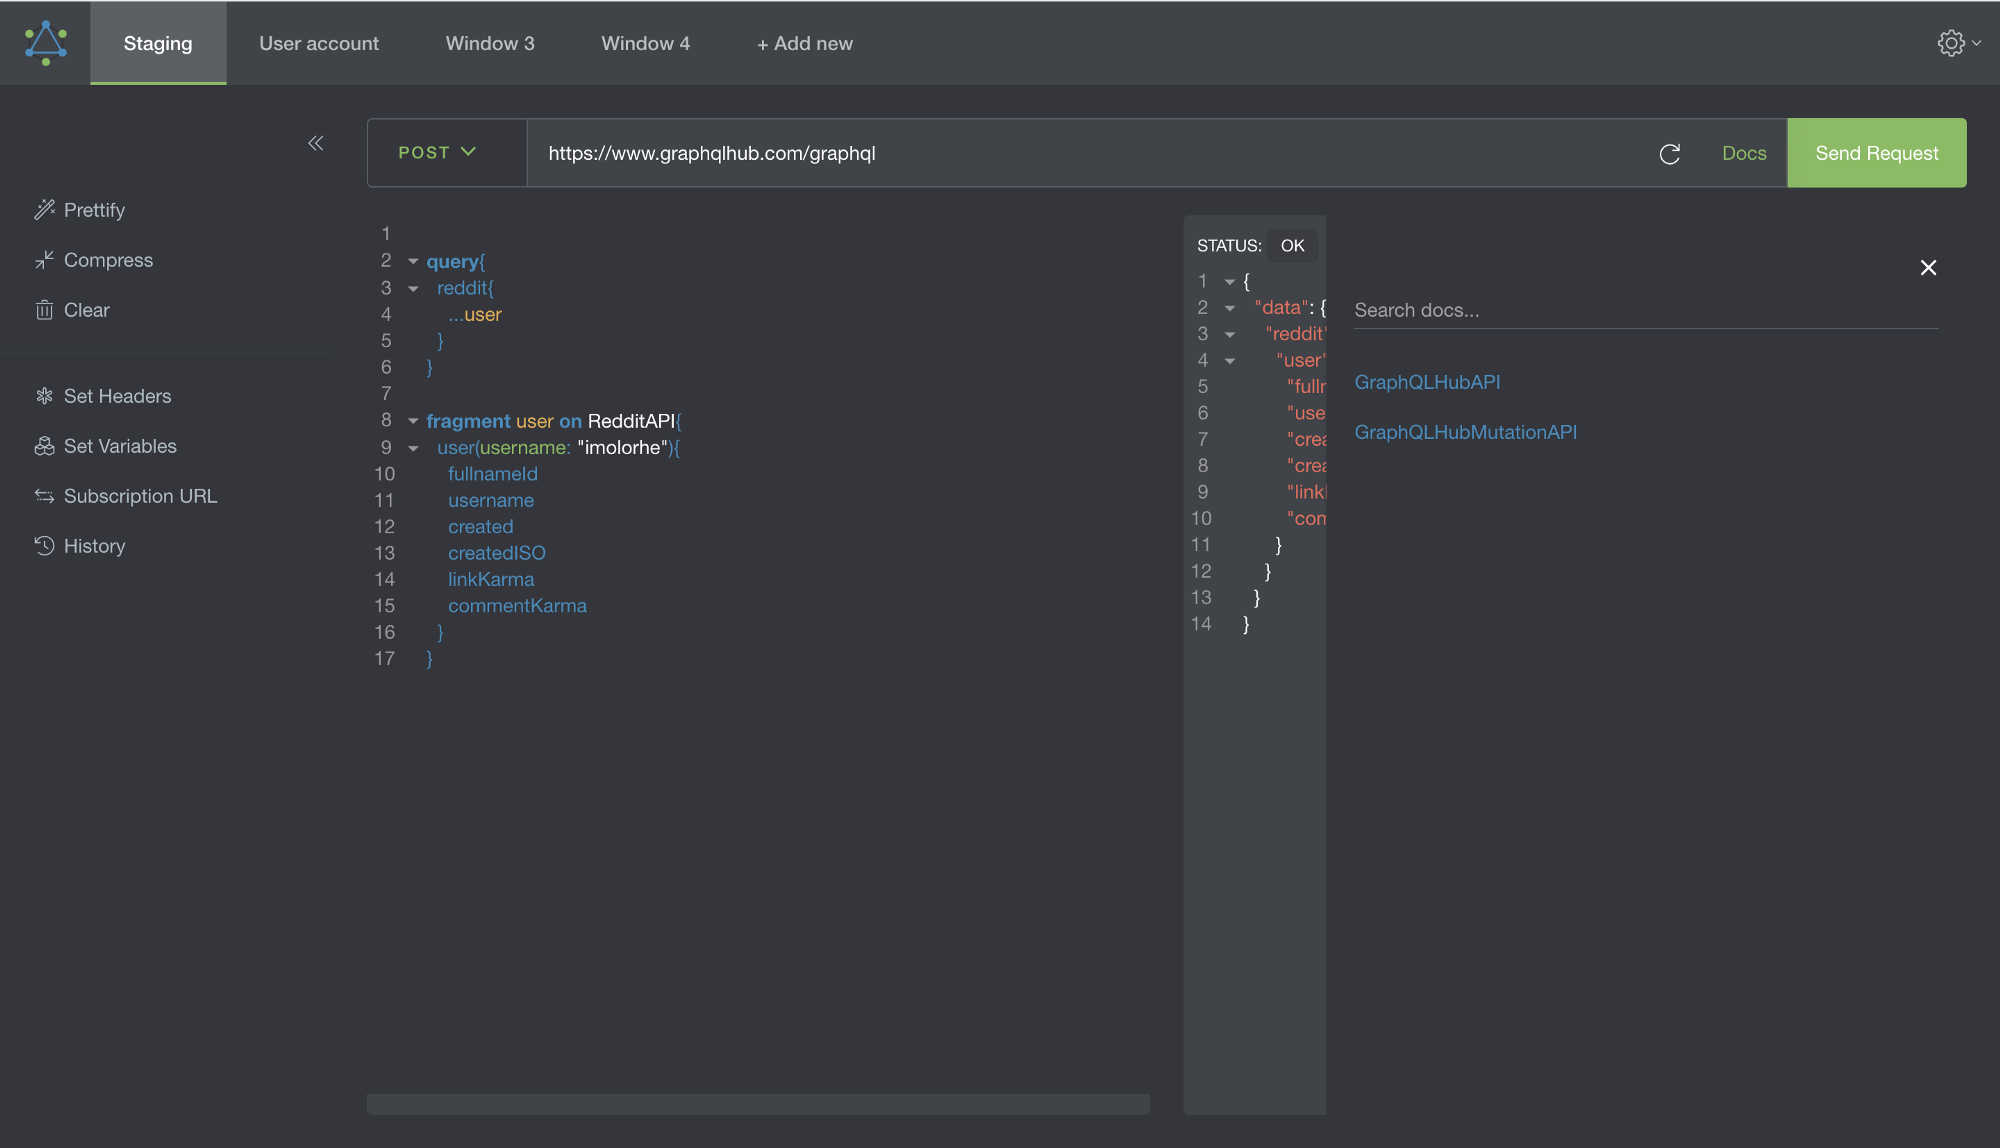Open the Subscription URL settings
The height and width of the screenshot is (1148, 2000).
[x=140, y=496]
